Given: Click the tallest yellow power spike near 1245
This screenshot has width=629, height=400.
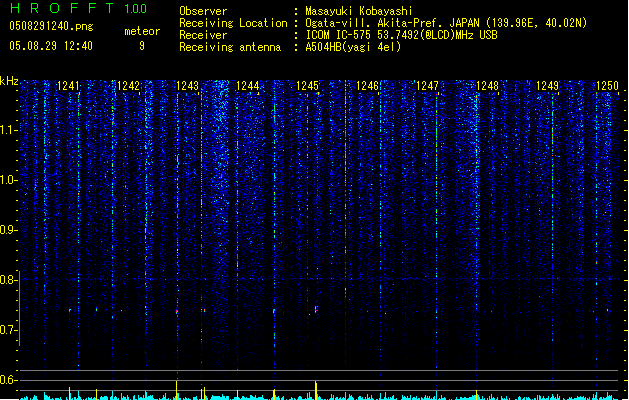Looking at the screenshot, I should click(316, 390).
